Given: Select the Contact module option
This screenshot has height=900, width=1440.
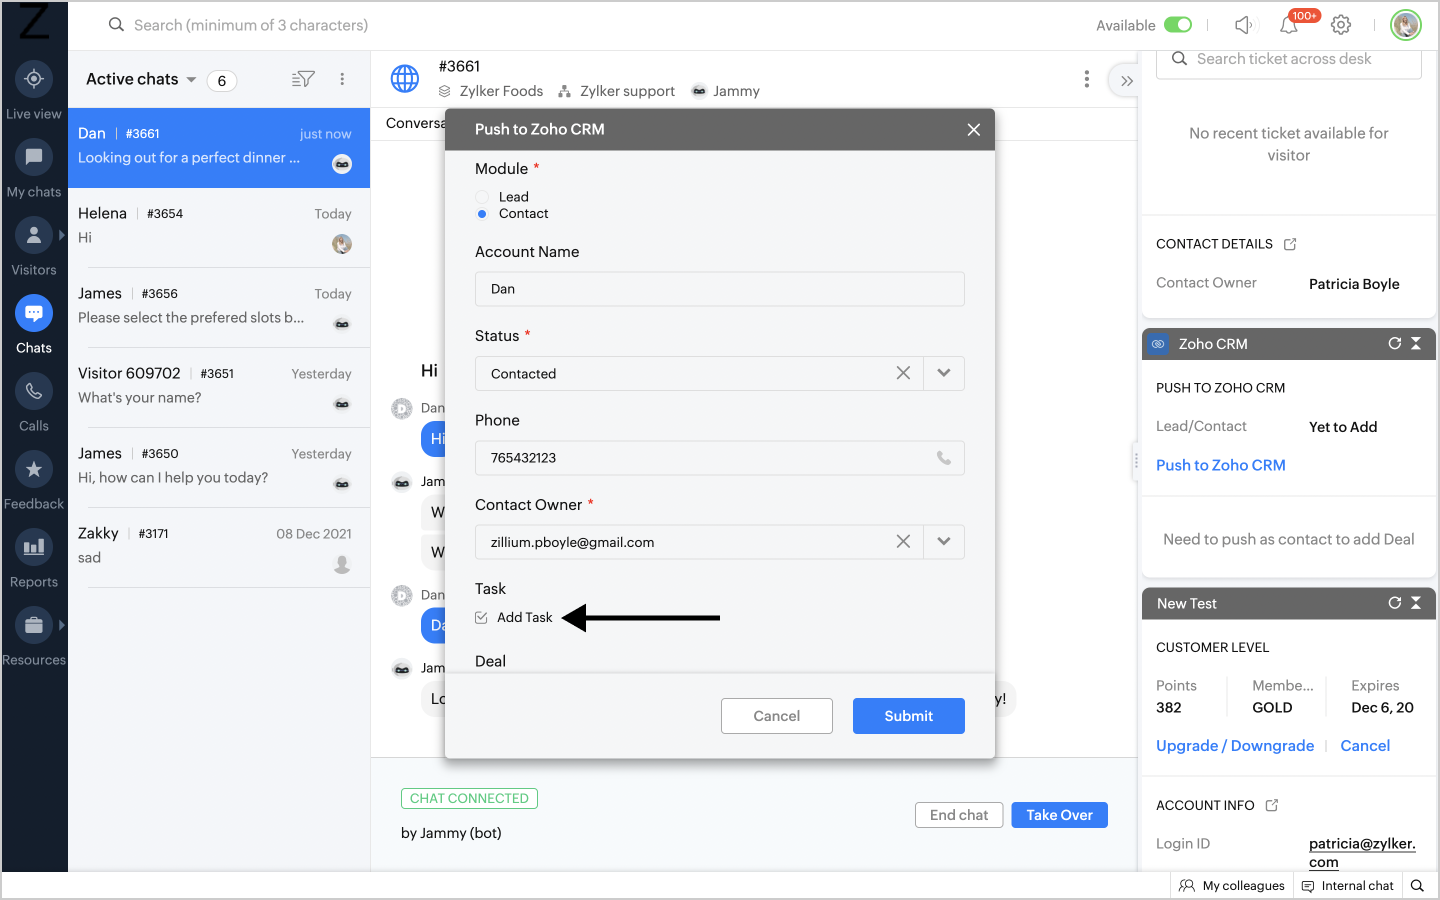Looking at the screenshot, I should (x=482, y=214).
